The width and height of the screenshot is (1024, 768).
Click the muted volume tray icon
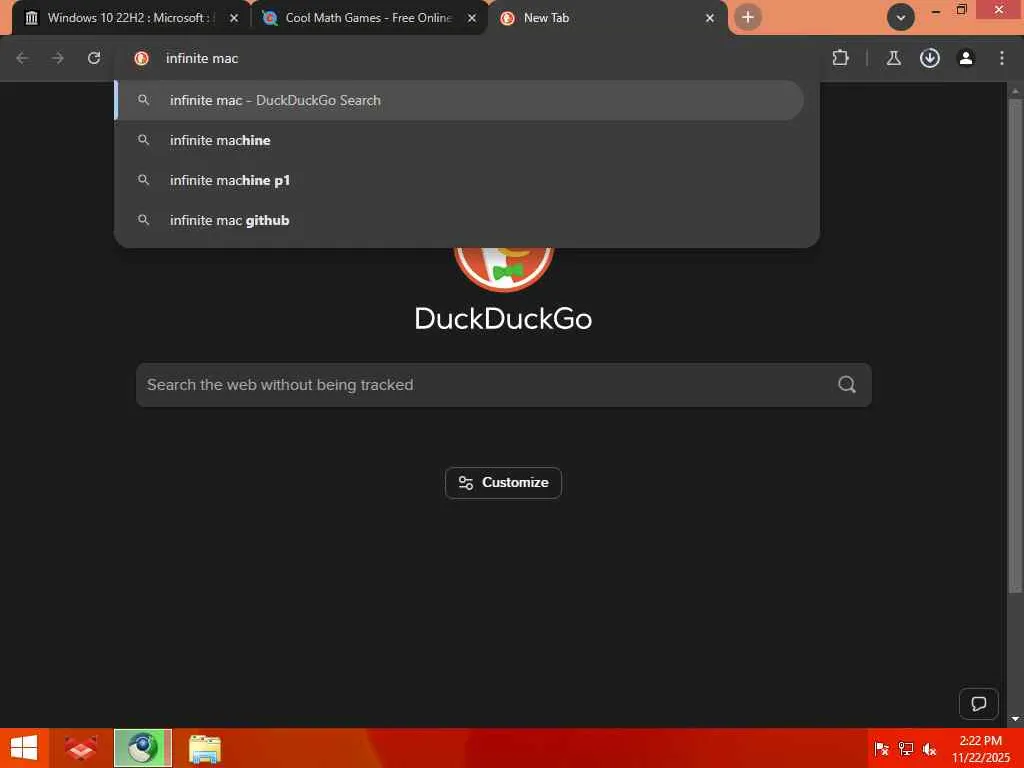click(x=929, y=748)
